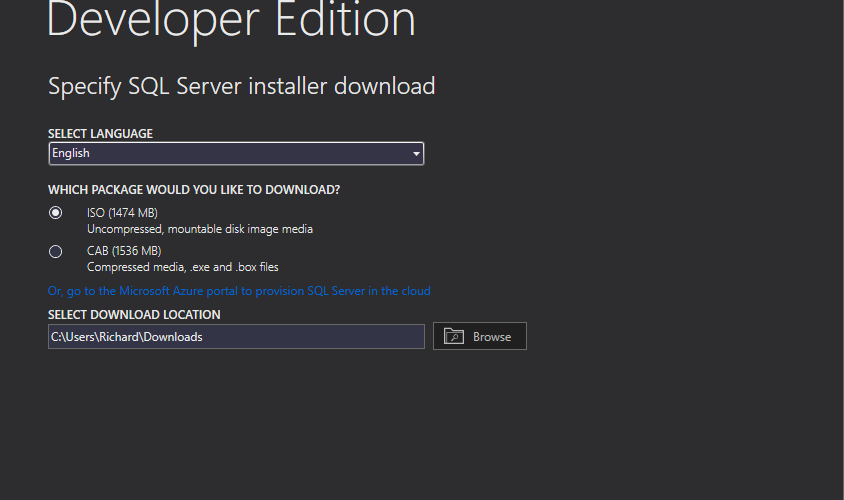844x500 pixels.
Task: Open the English language combo box
Action: click(230, 154)
